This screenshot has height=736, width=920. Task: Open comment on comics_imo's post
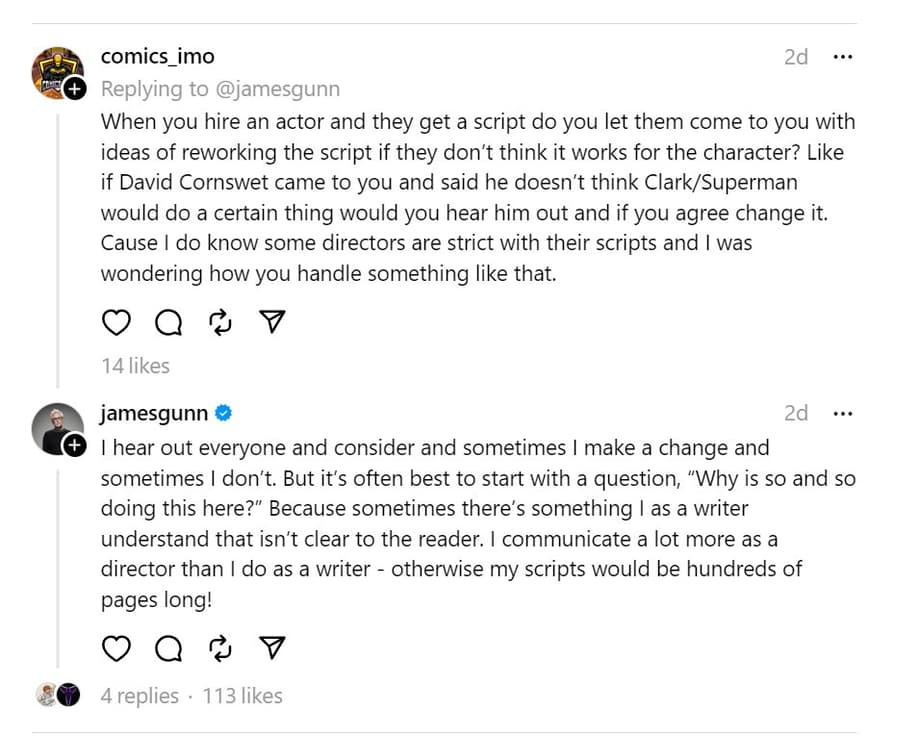pyautogui.click(x=169, y=322)
